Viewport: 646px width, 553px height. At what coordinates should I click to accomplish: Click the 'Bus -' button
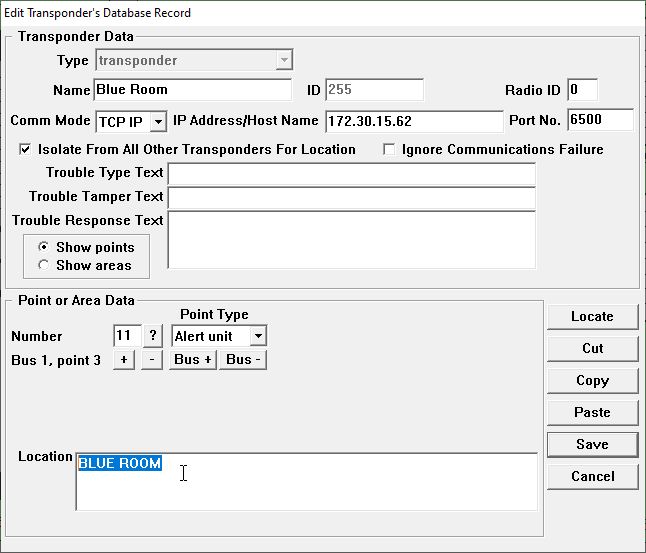point(244,360)
